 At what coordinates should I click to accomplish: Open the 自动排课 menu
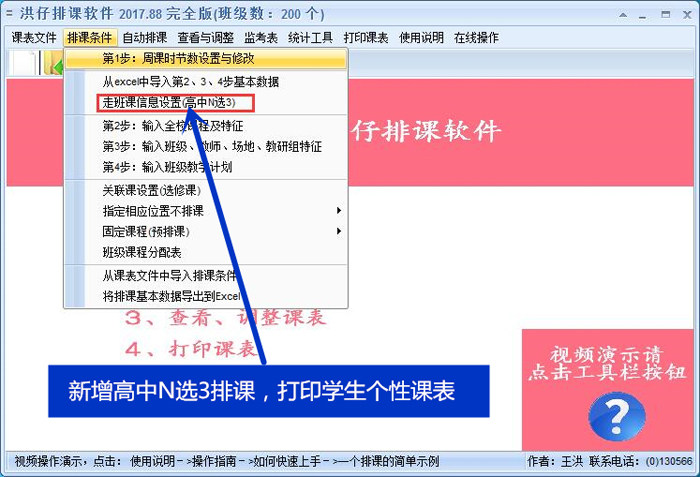tap(145, 38)
